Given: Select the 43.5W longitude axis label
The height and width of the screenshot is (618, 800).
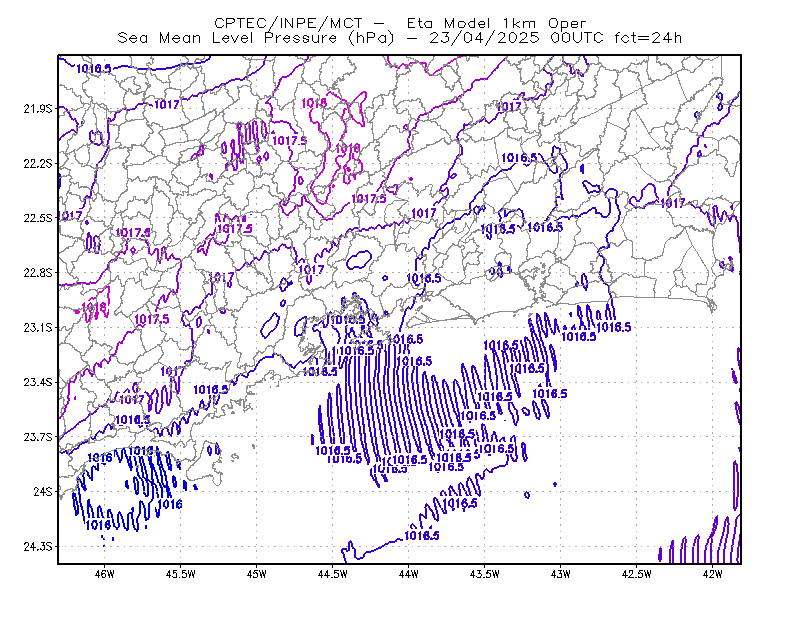Looking at the screenshot, I should tap(485, 574).
